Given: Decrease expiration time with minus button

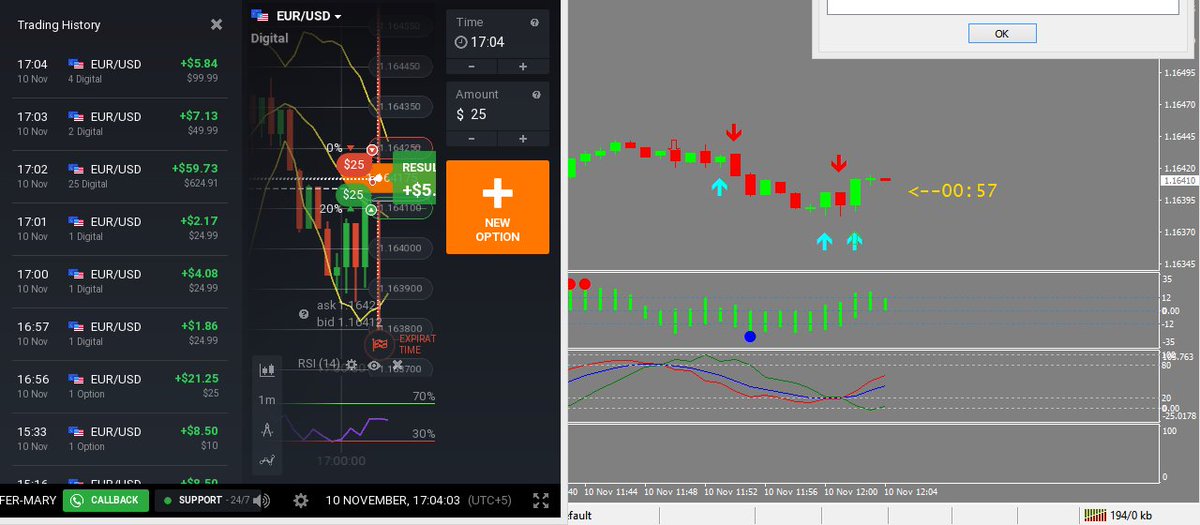Looking at the screenshot, I should (471, 66).
